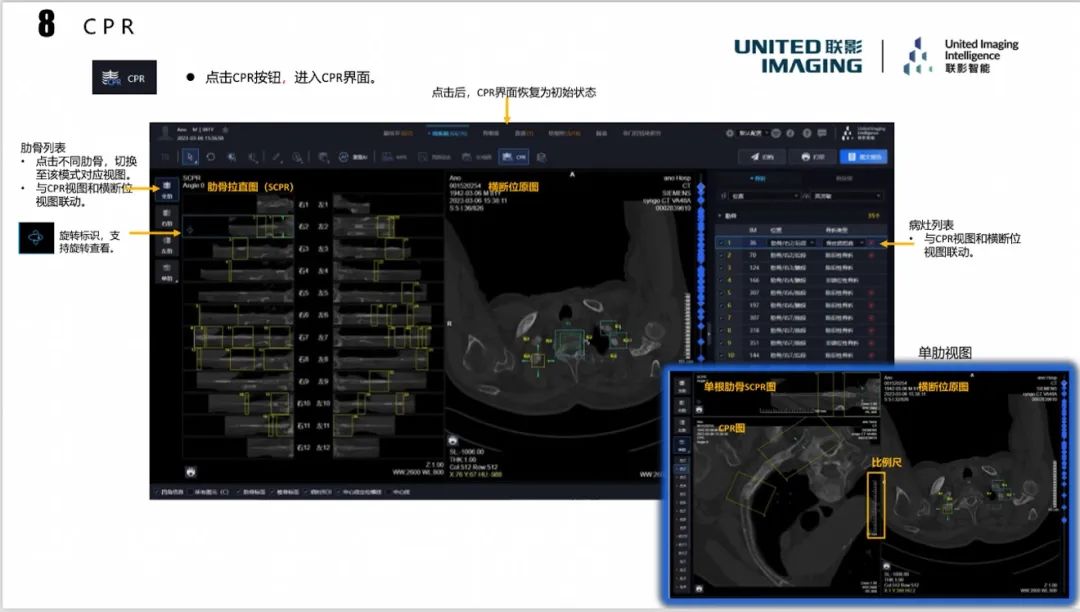Collapse the 肋骨 section in the lesion list
Image resolution: width=1080 pixels, height=612 pixels.
coord(722,215)
